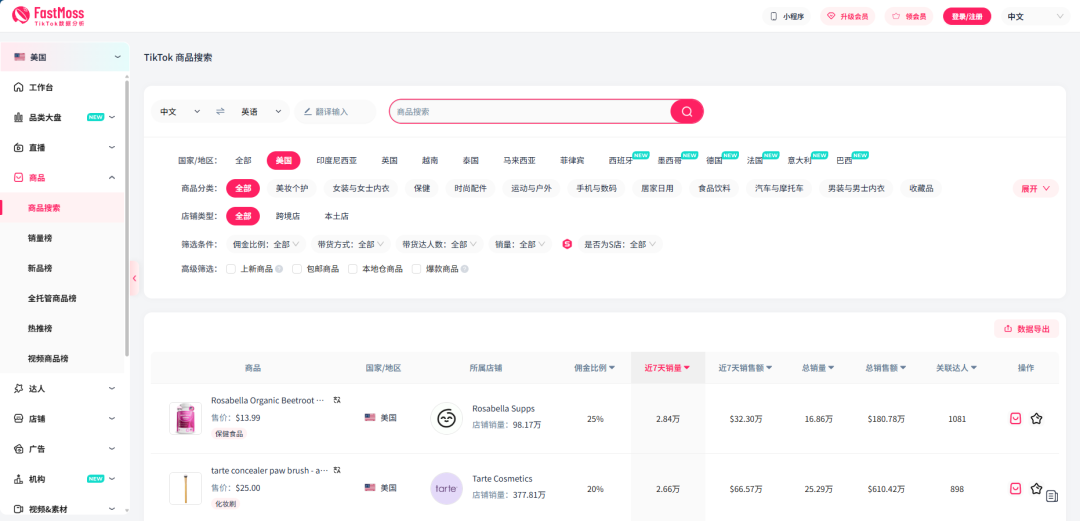Open 销量榜 in the sidebar menu

point(40,238)
